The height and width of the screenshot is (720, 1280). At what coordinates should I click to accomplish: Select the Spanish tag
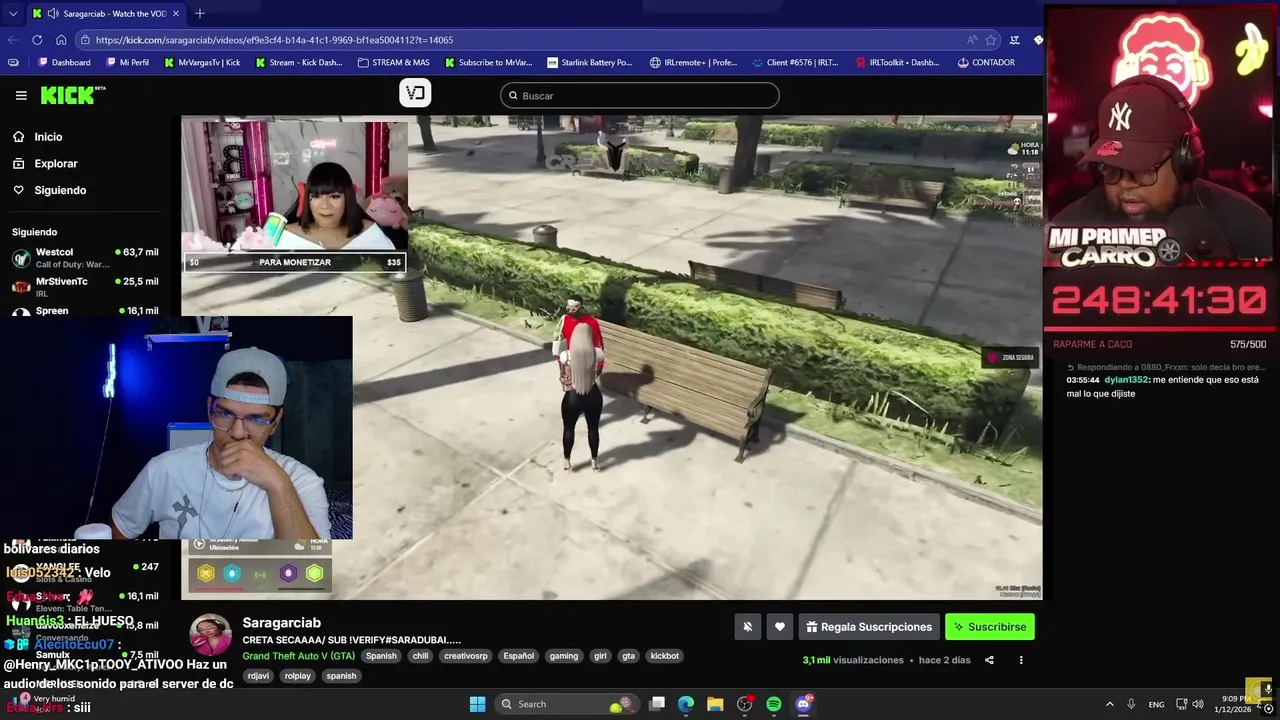tap(381, 656)
